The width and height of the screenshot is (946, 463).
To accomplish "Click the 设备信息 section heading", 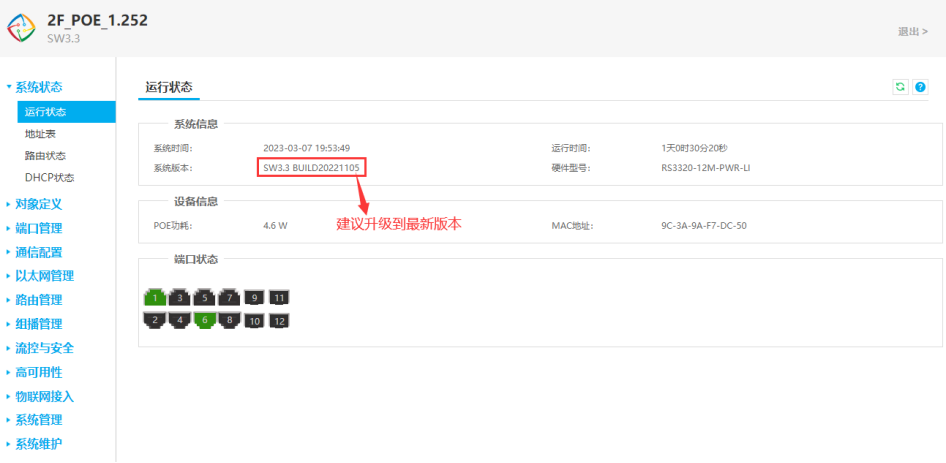I will tap(196, 202).
